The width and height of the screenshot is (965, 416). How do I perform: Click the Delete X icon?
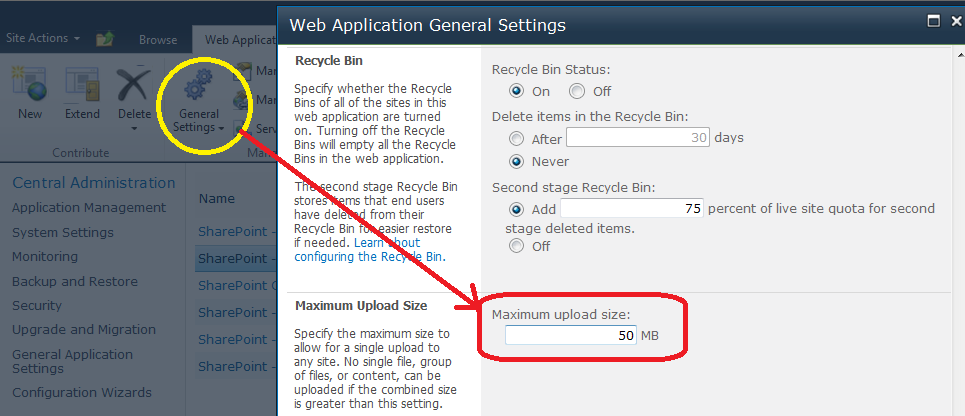click(134, 84)
